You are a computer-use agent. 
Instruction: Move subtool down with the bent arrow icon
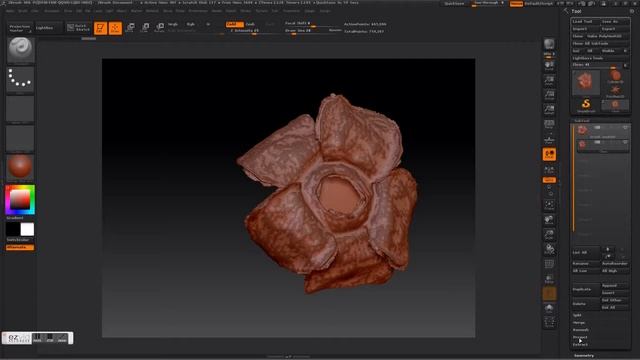[x=607, y=256]
